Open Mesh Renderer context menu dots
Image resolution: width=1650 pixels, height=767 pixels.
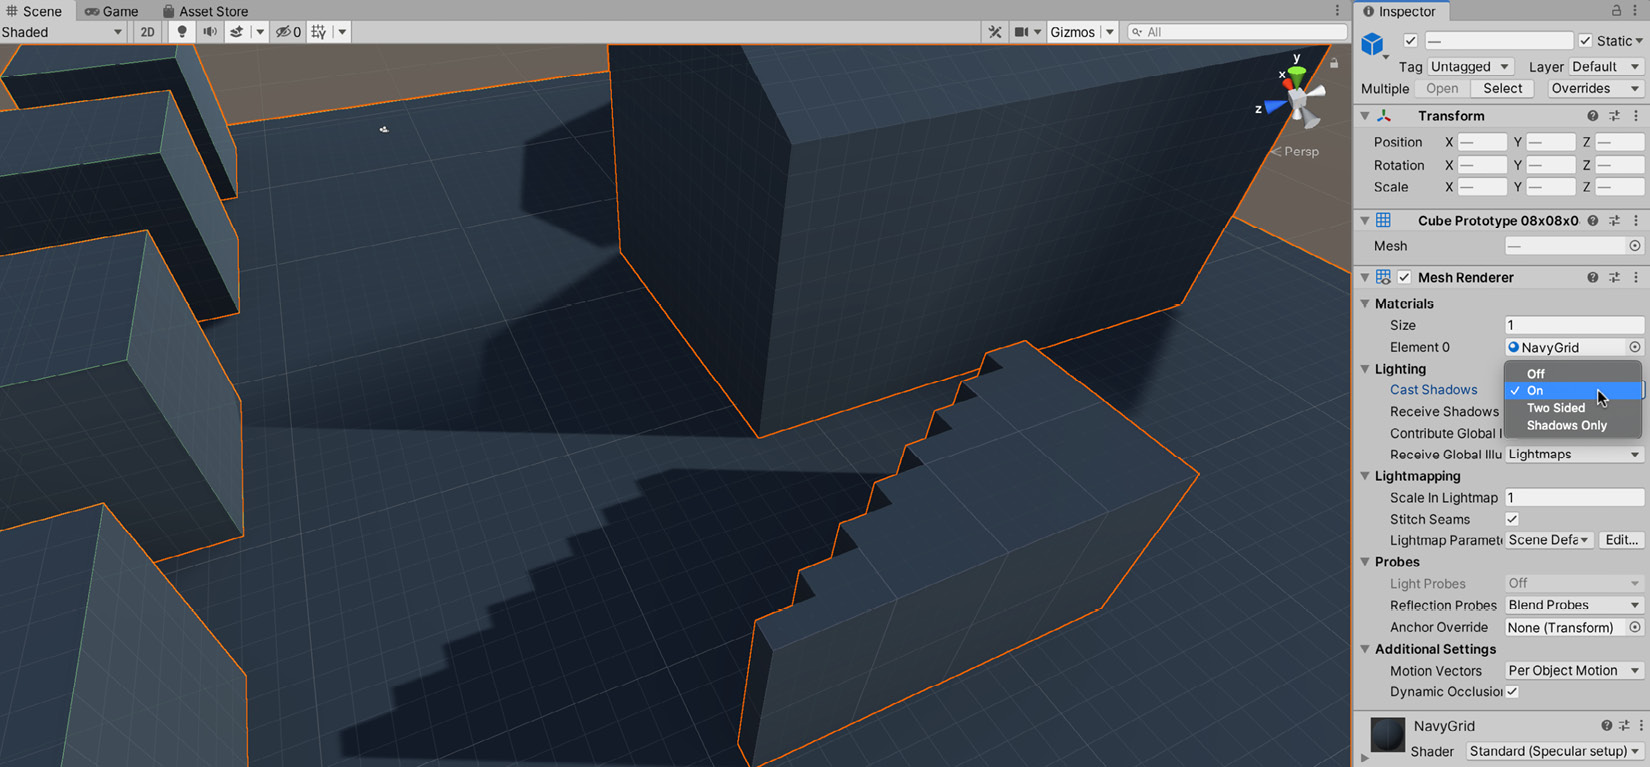(x=1636, y=277)
